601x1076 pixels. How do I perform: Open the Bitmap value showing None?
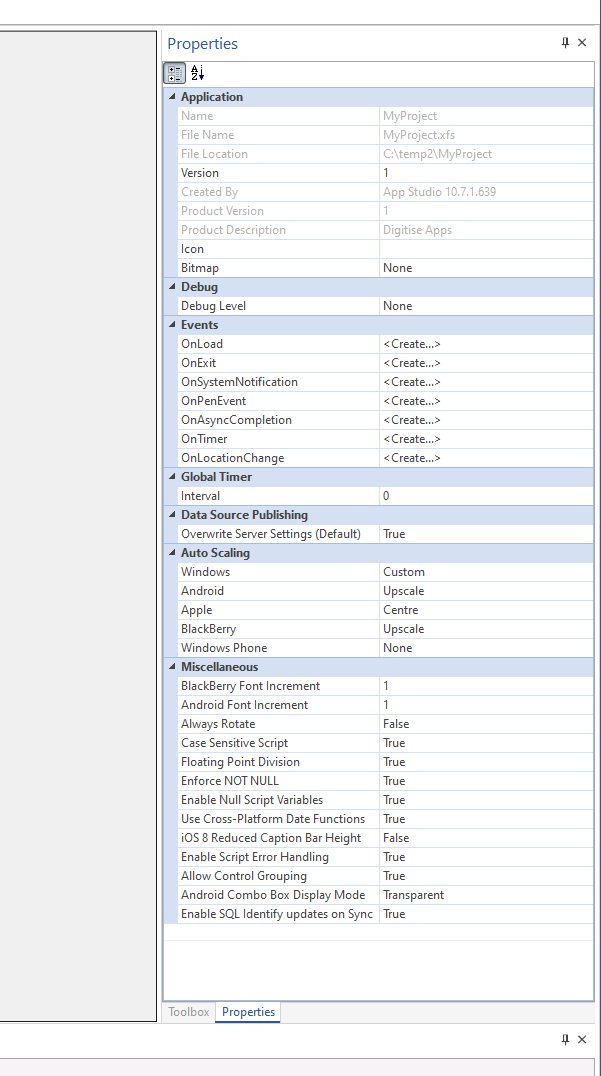click(486, 268)
